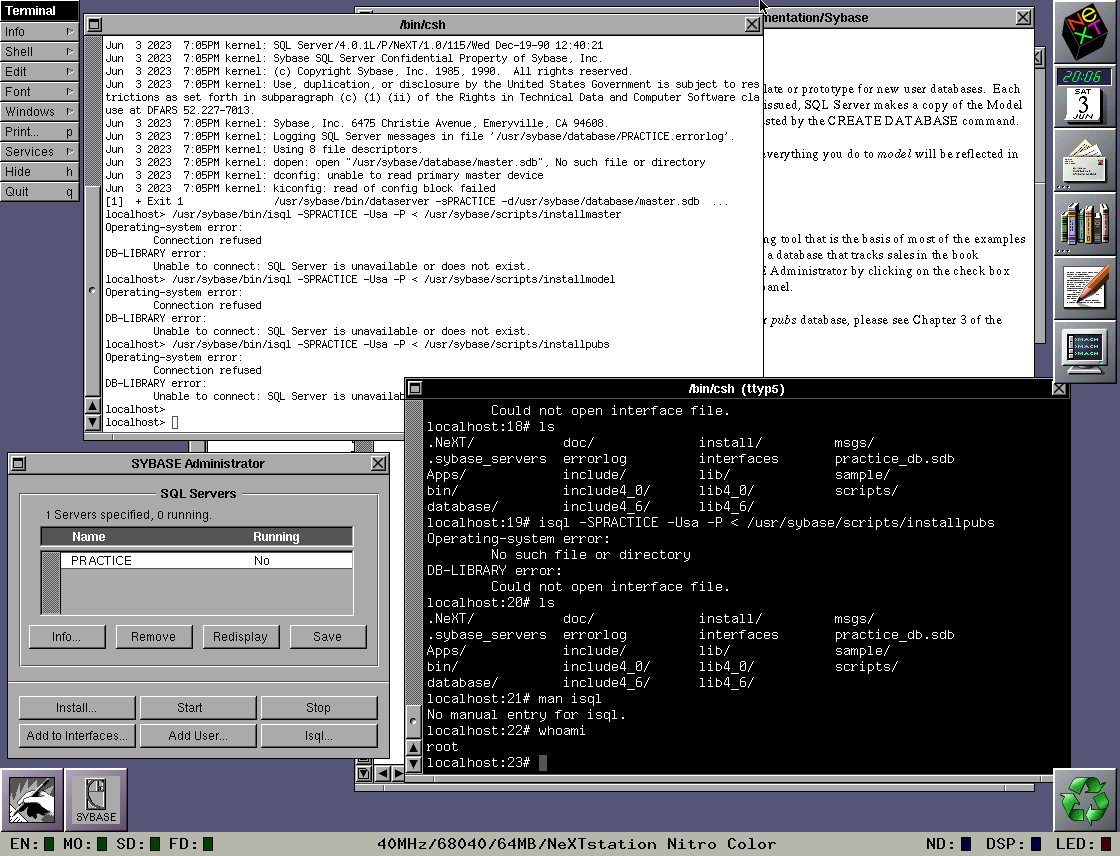Click the NeXT cube icon in the dock
The width and height of the screenshot is (1120, 856).
point(1086,32)
